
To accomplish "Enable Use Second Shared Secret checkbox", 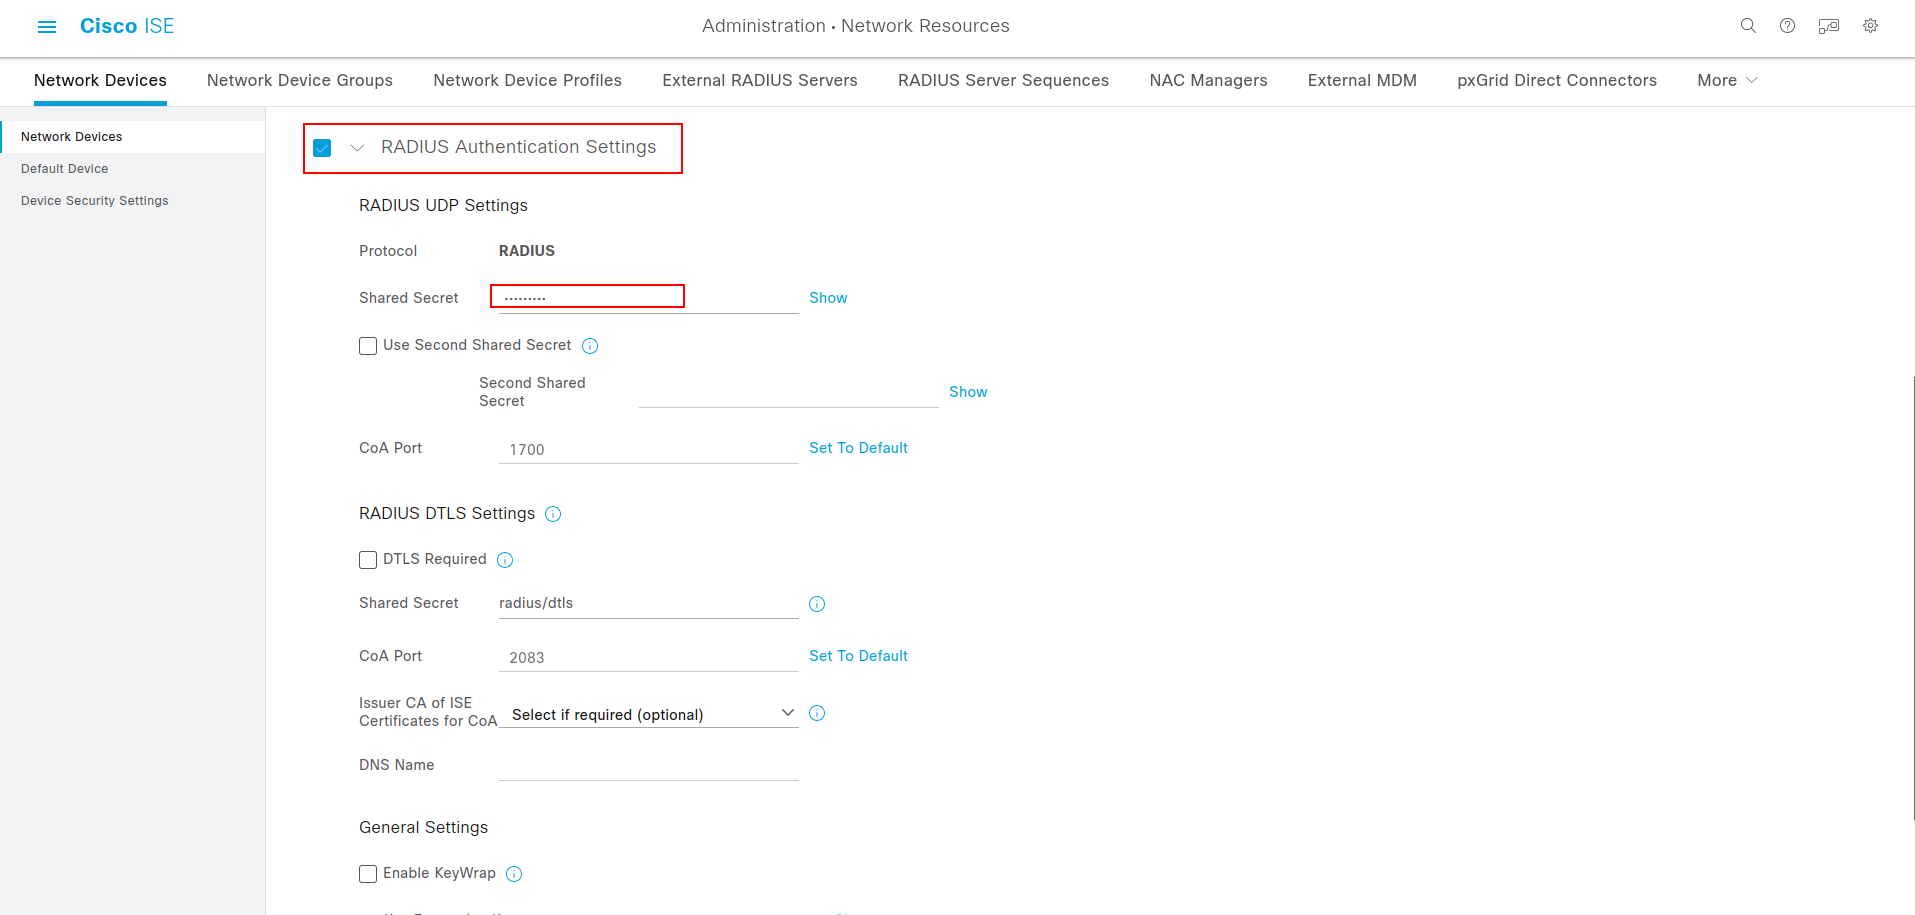I will [368, 346].
